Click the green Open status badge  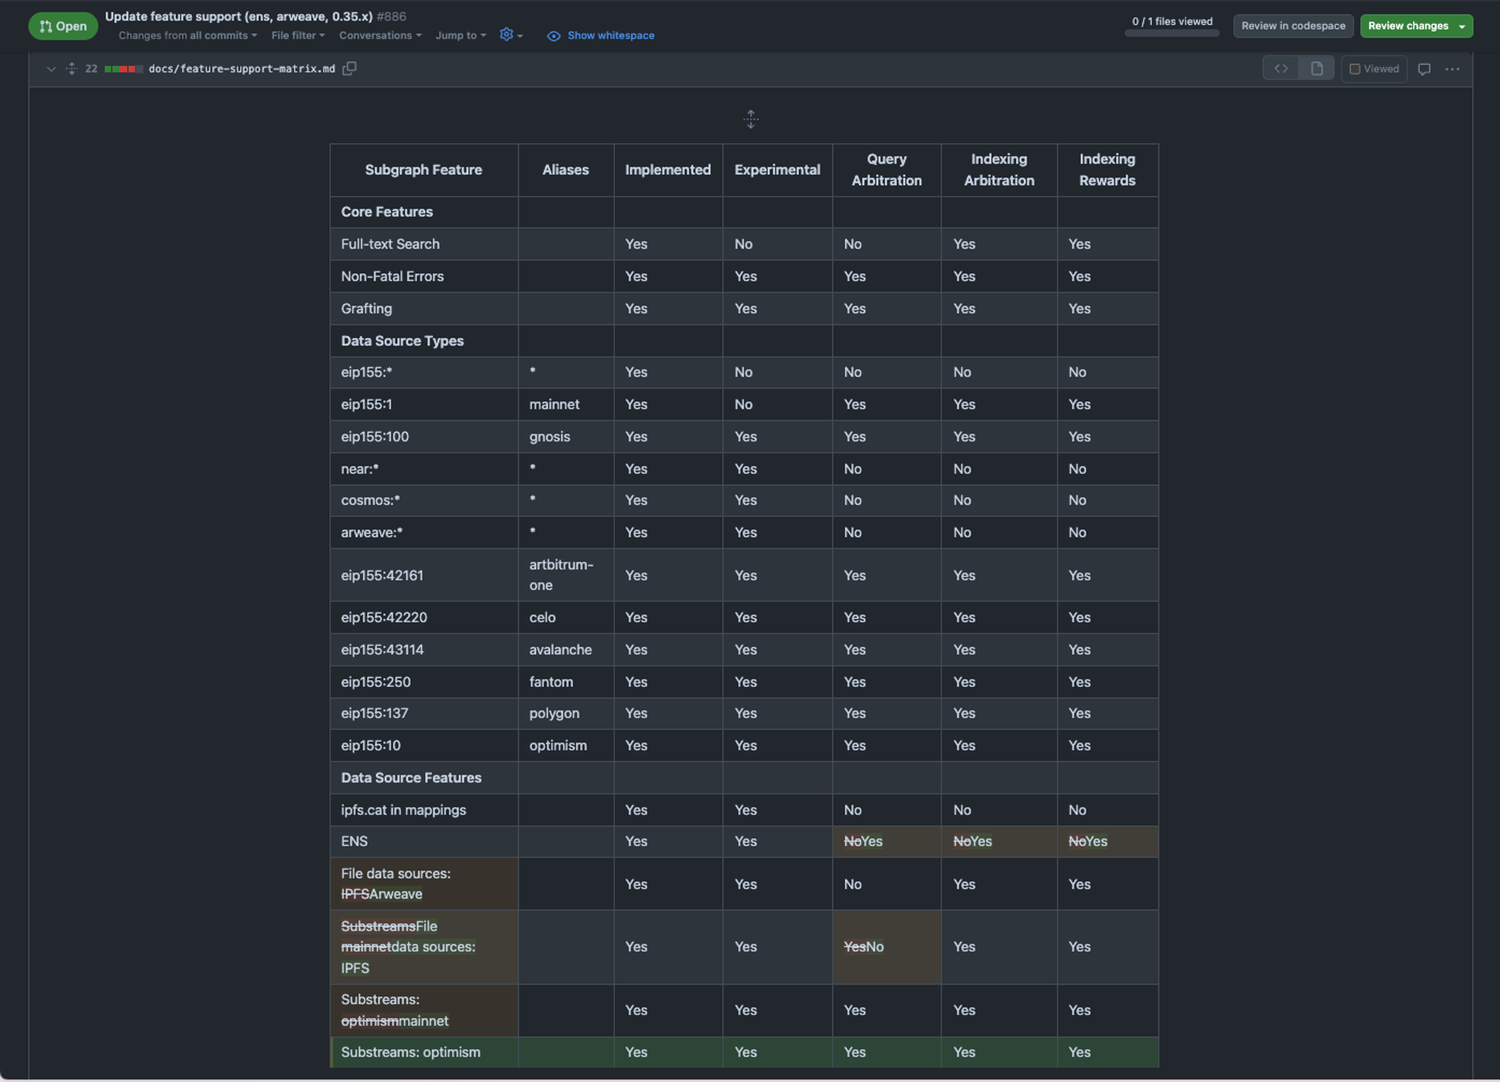tap(63, 26)
